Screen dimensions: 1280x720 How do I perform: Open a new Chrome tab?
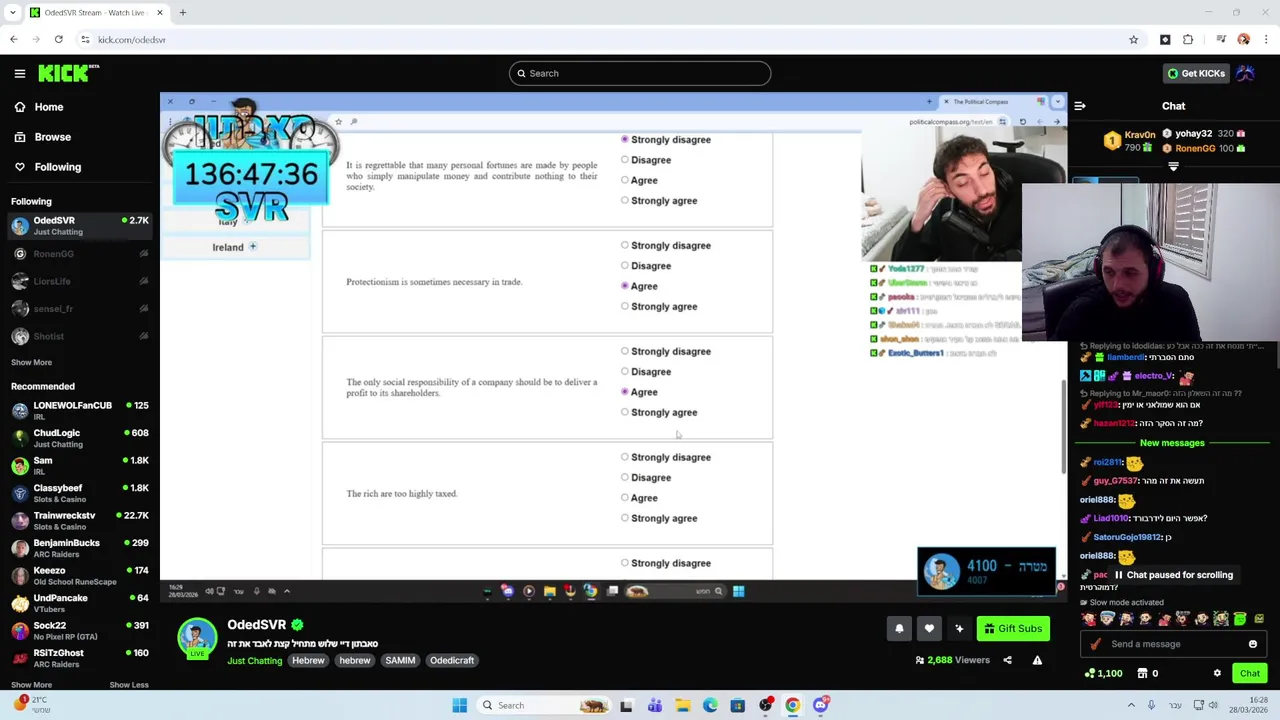pyautogui.click(x=182, y=13)
